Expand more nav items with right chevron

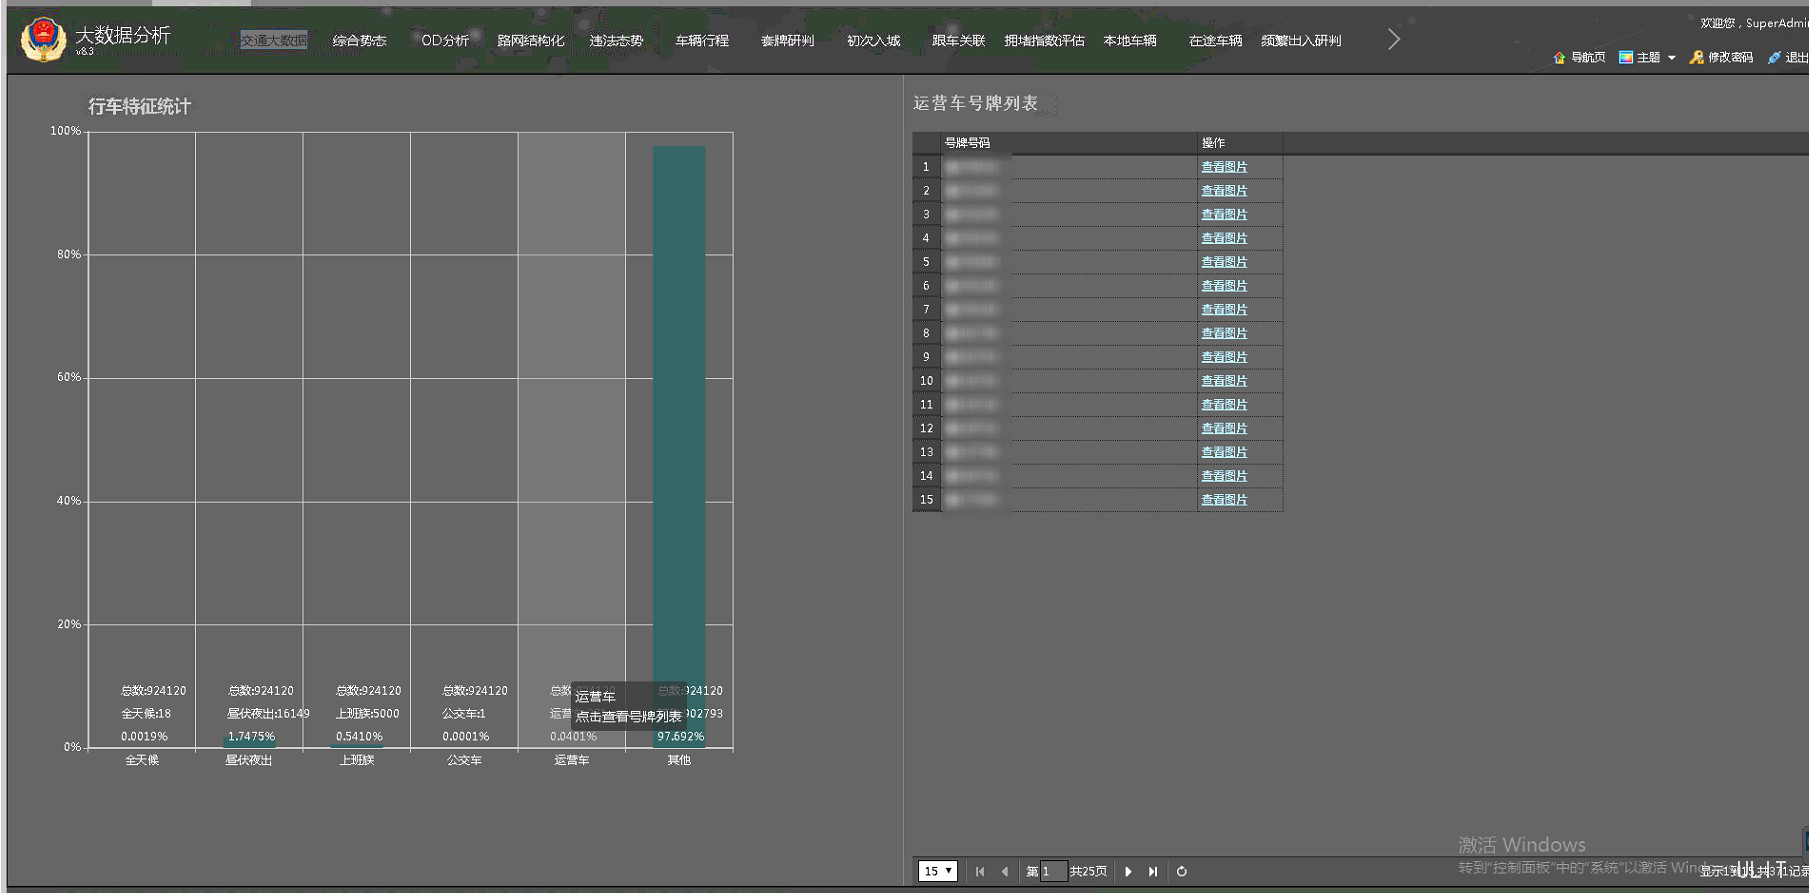pyautogui.click(x=1394, y=40)
